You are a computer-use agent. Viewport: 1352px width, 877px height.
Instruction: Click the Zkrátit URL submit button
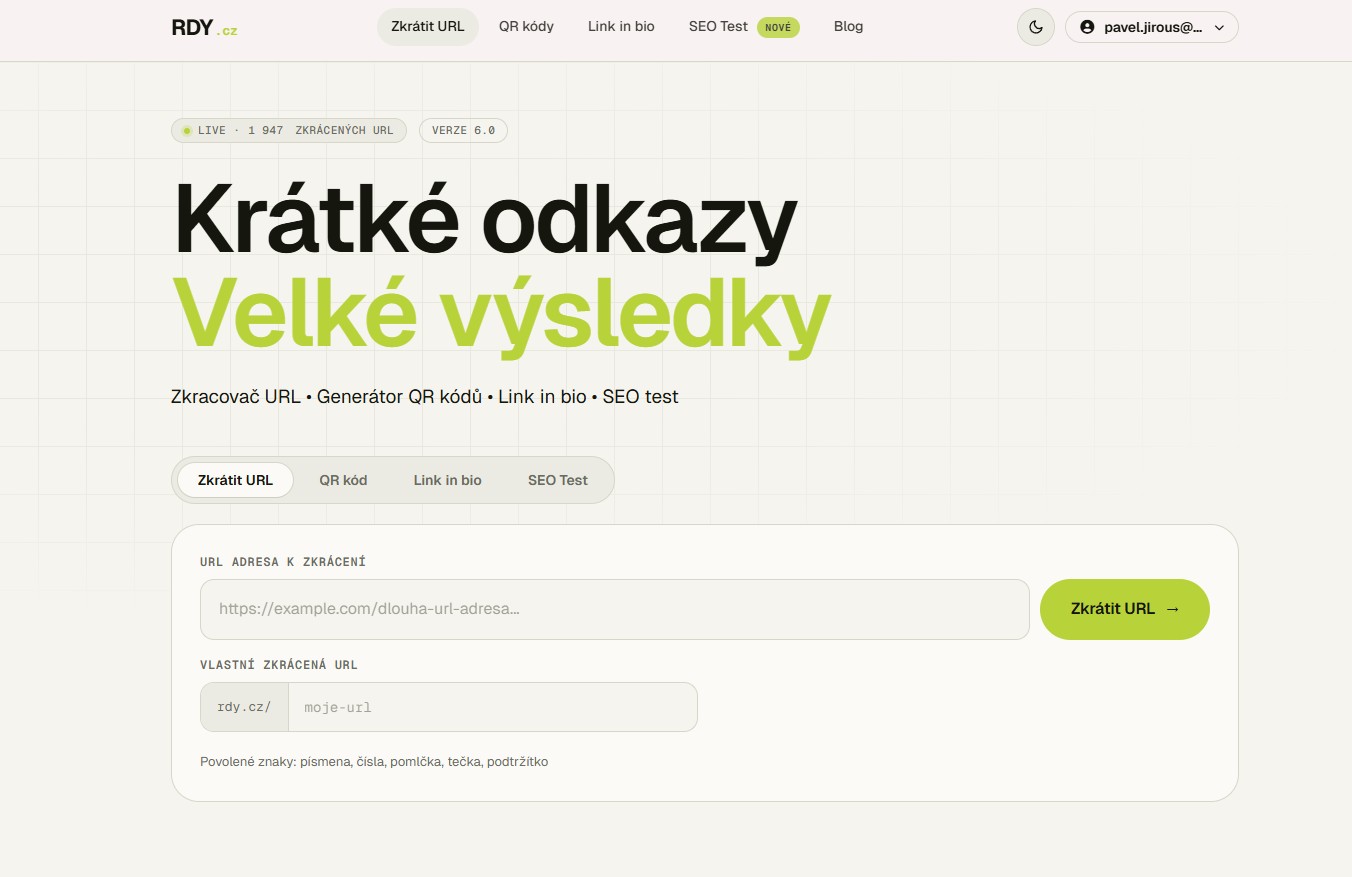(1125, 609)
